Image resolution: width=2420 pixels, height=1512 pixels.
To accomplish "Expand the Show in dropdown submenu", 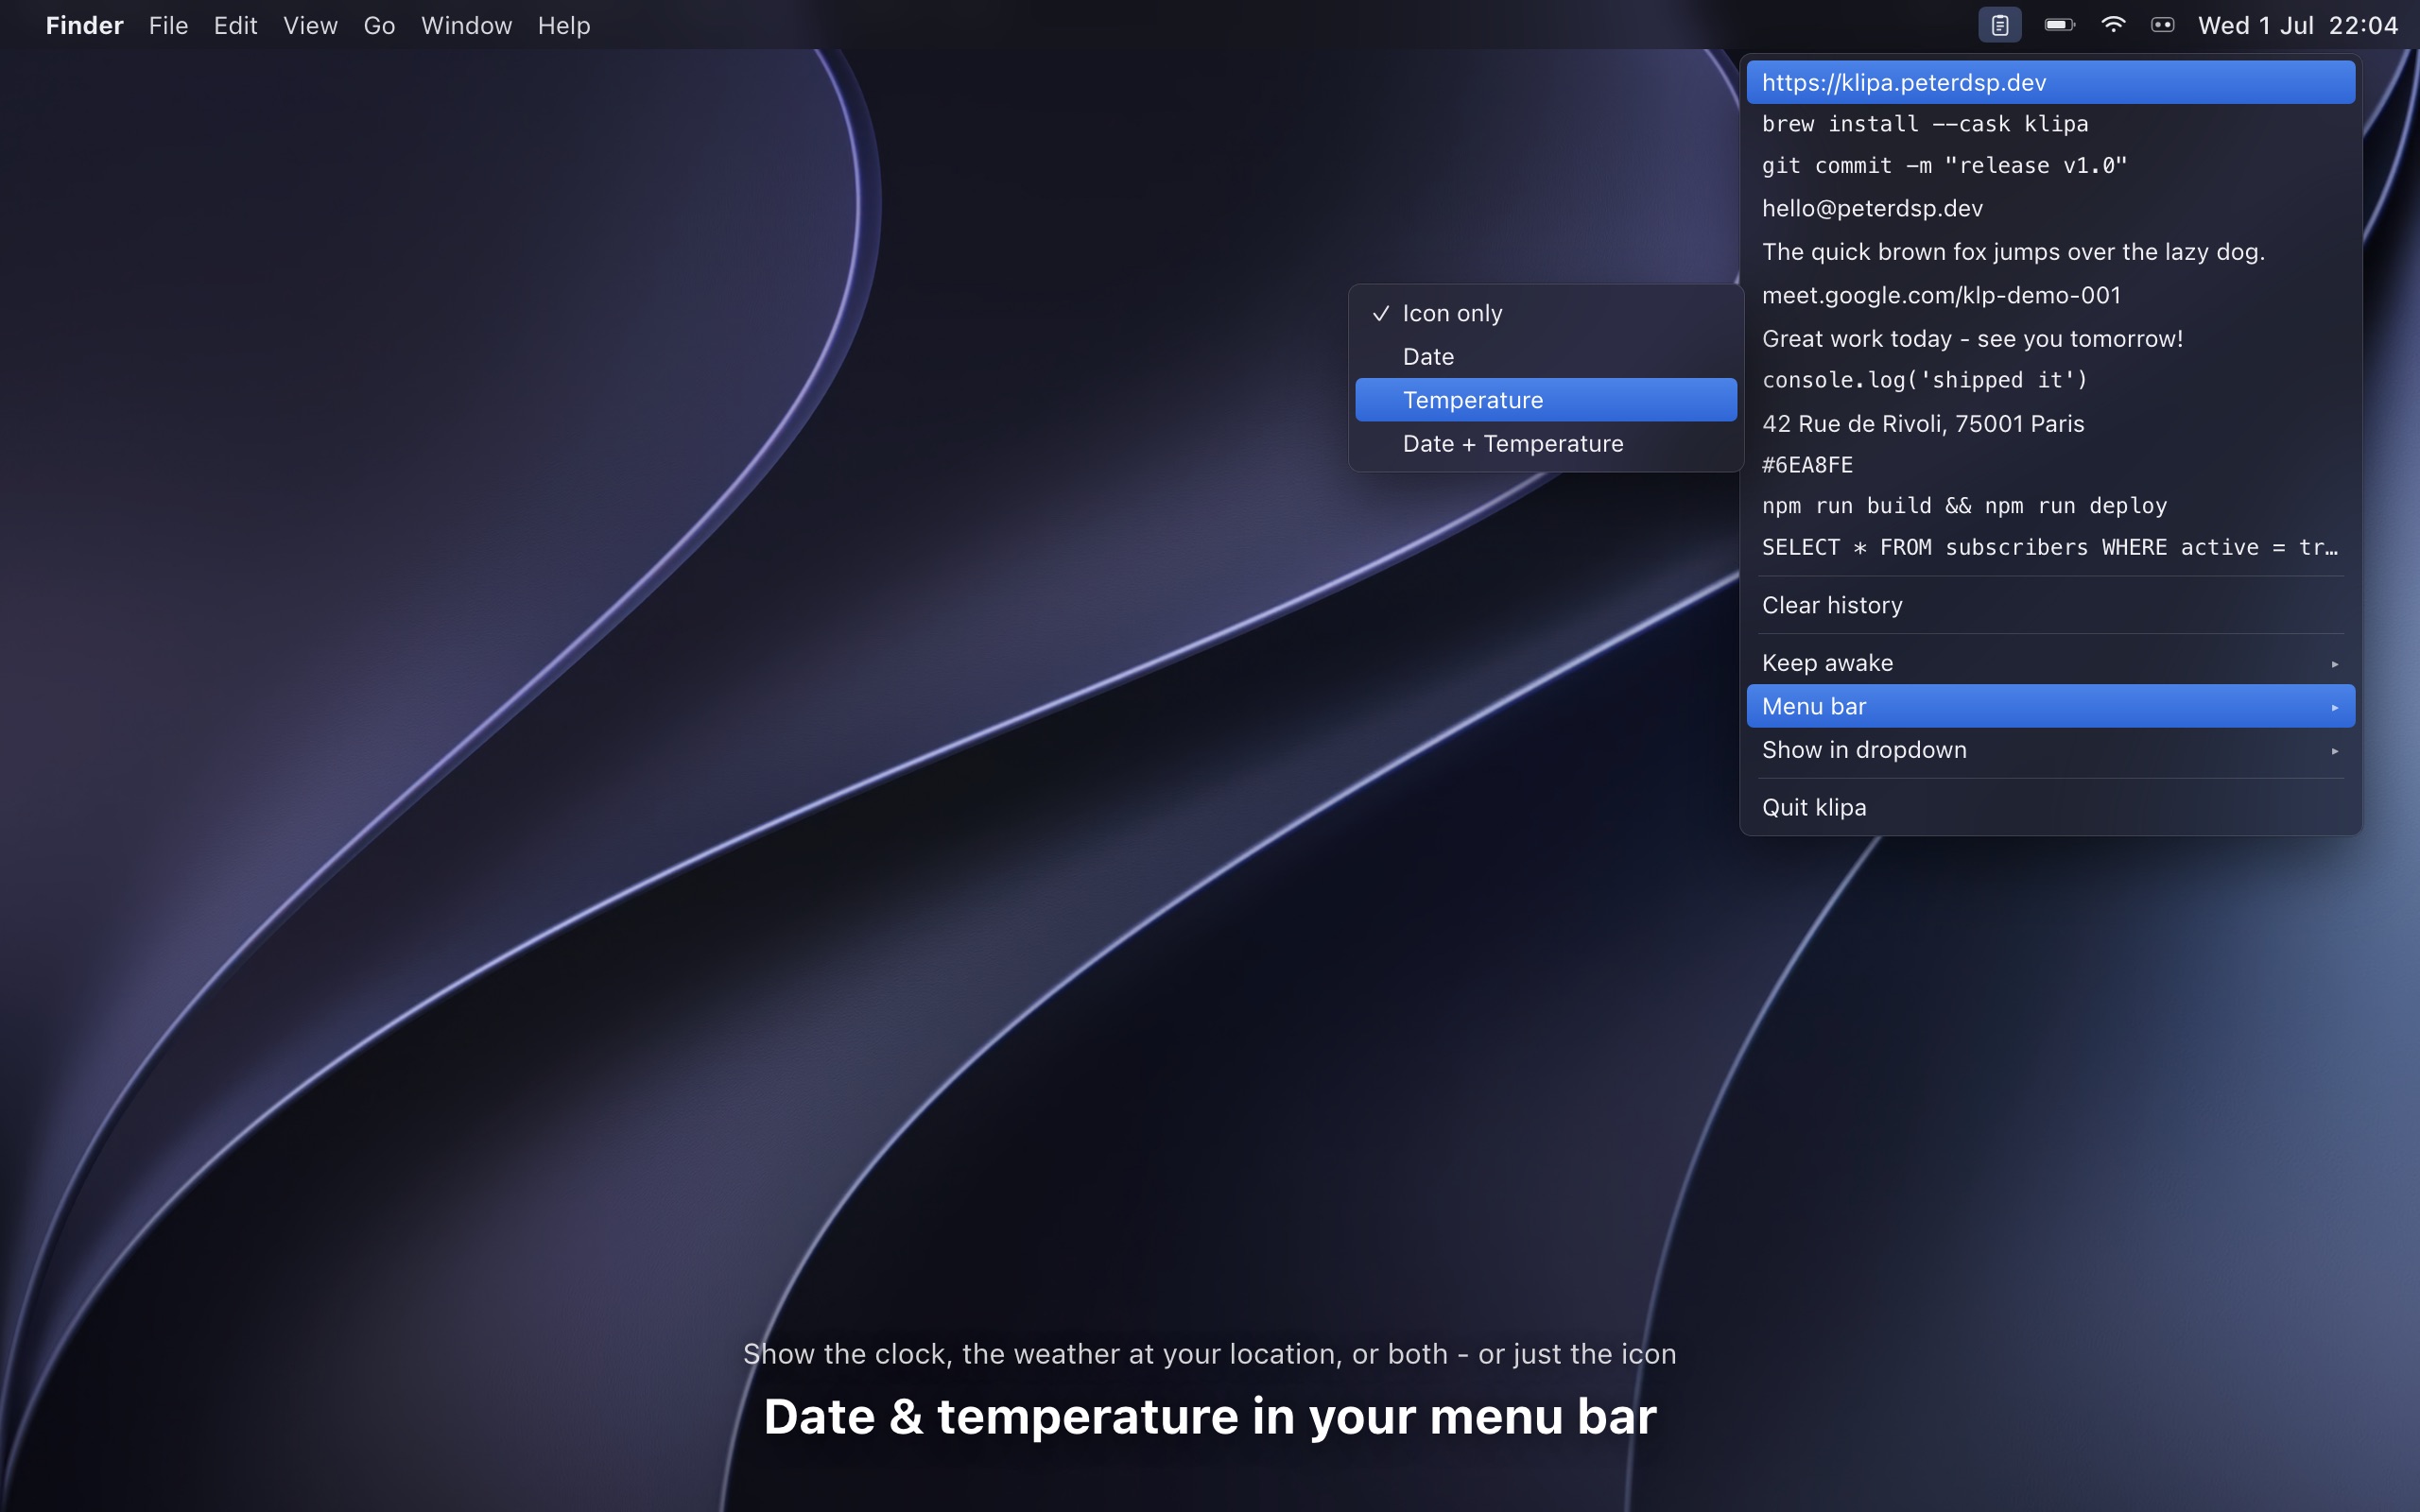I will pyautogui.click(x=2050, y=750).
